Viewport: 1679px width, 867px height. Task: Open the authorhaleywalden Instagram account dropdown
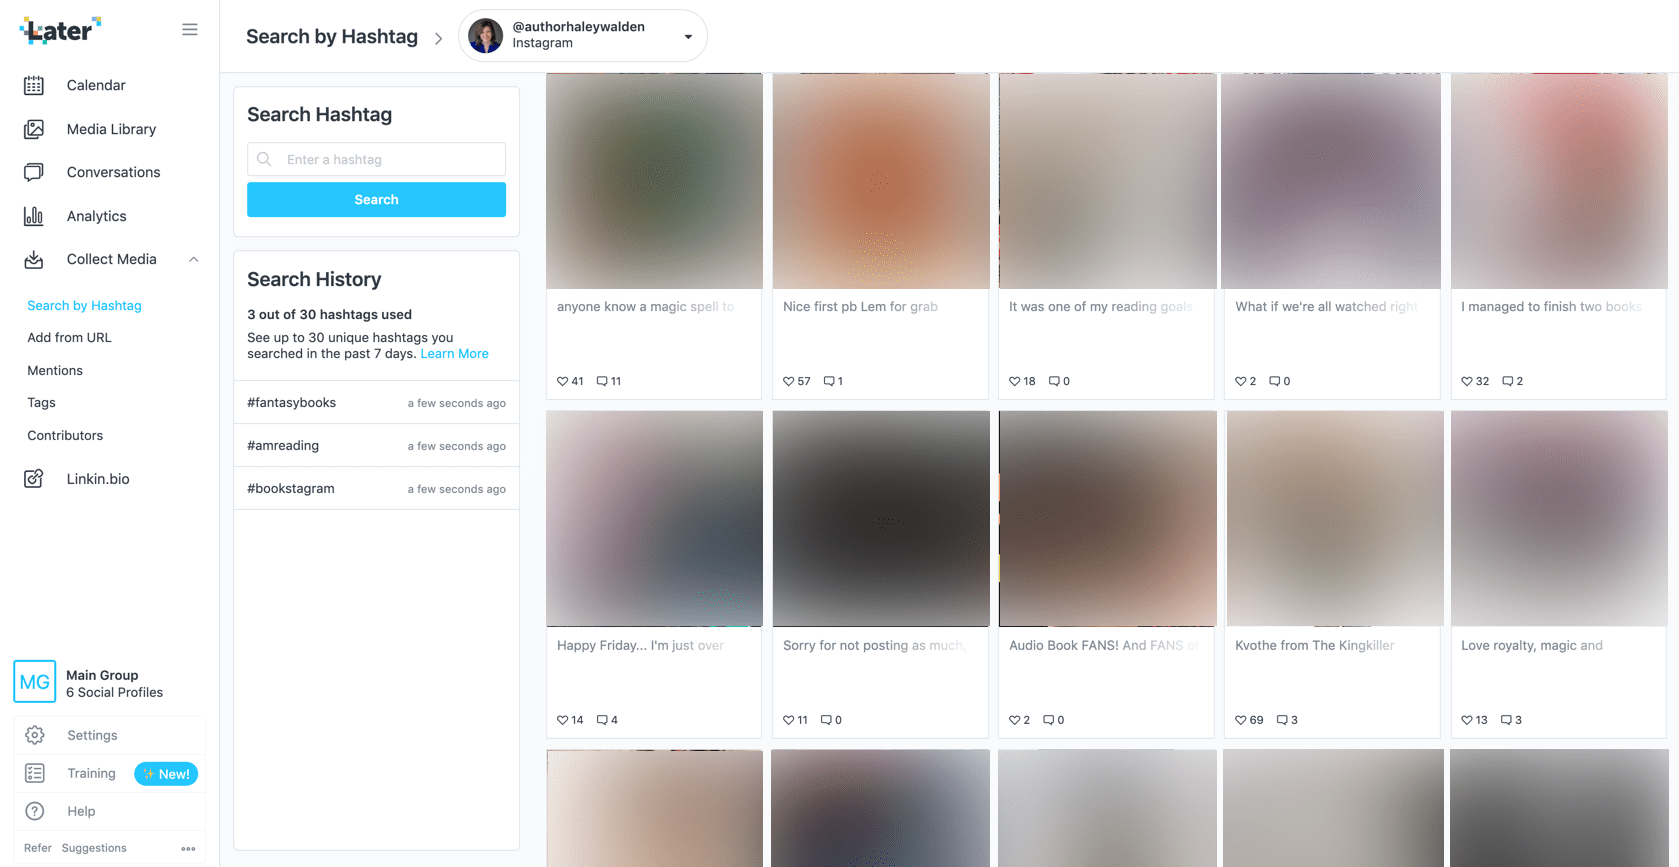tap(583, 36)
